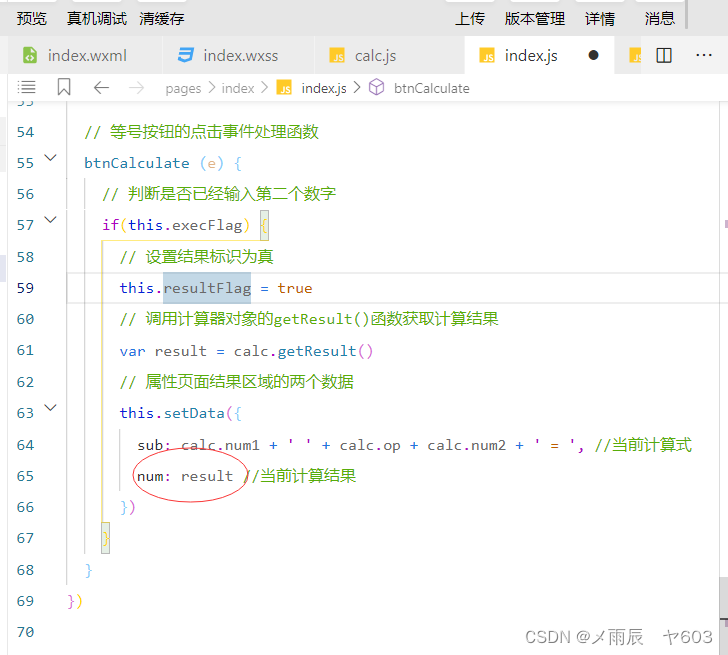The image size is (728, 655).
Task: Click 真机调试 remote debug button
Action: pos(97,19)
